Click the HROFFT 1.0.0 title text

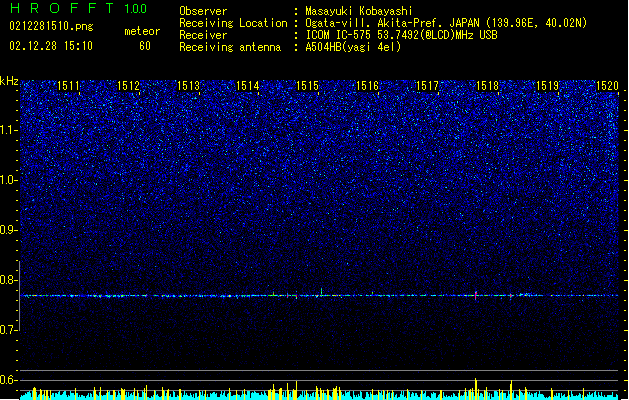[79, 8]
